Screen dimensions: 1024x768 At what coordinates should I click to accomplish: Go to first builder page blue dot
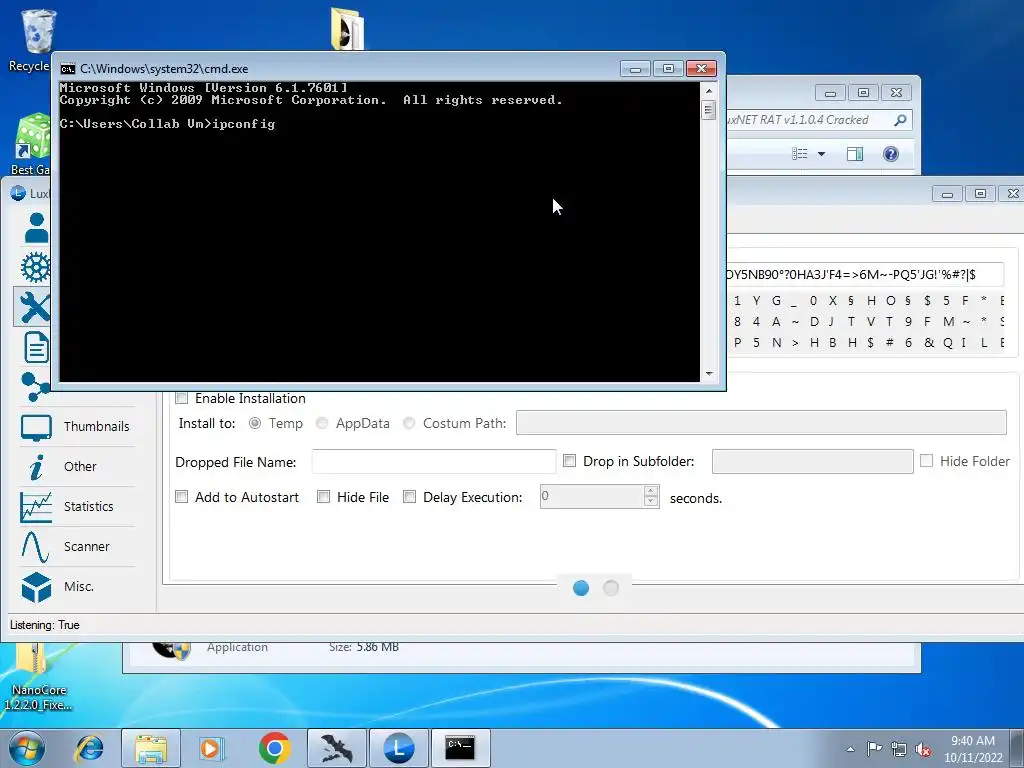pos(581,588)
